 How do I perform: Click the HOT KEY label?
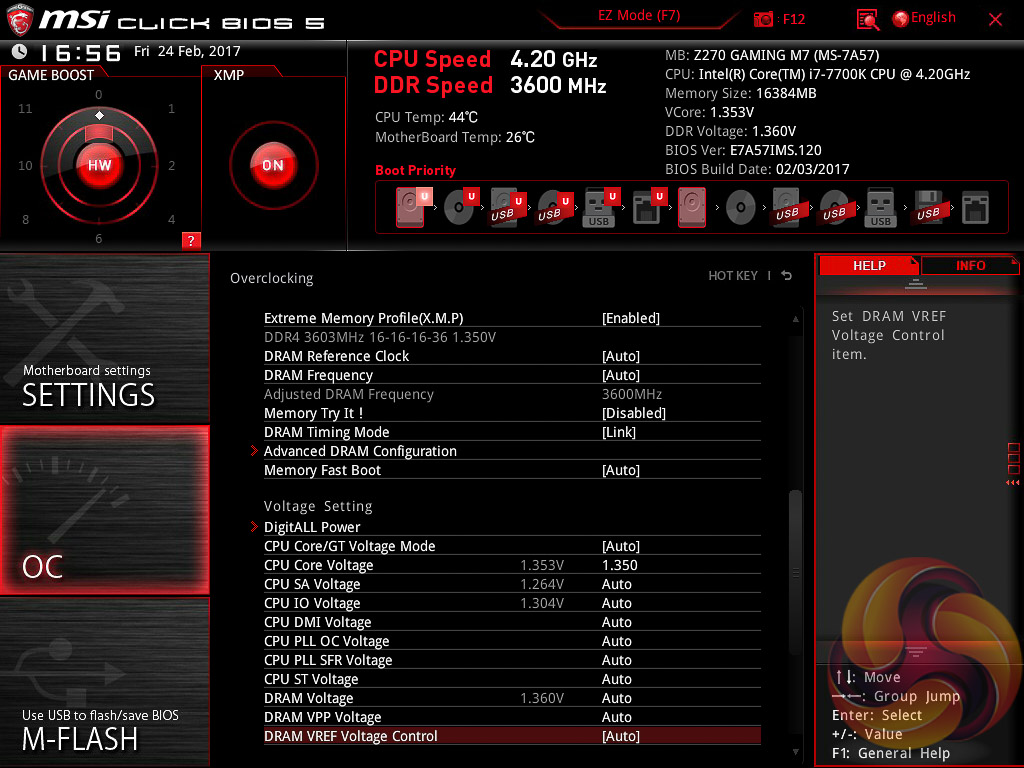733,276
